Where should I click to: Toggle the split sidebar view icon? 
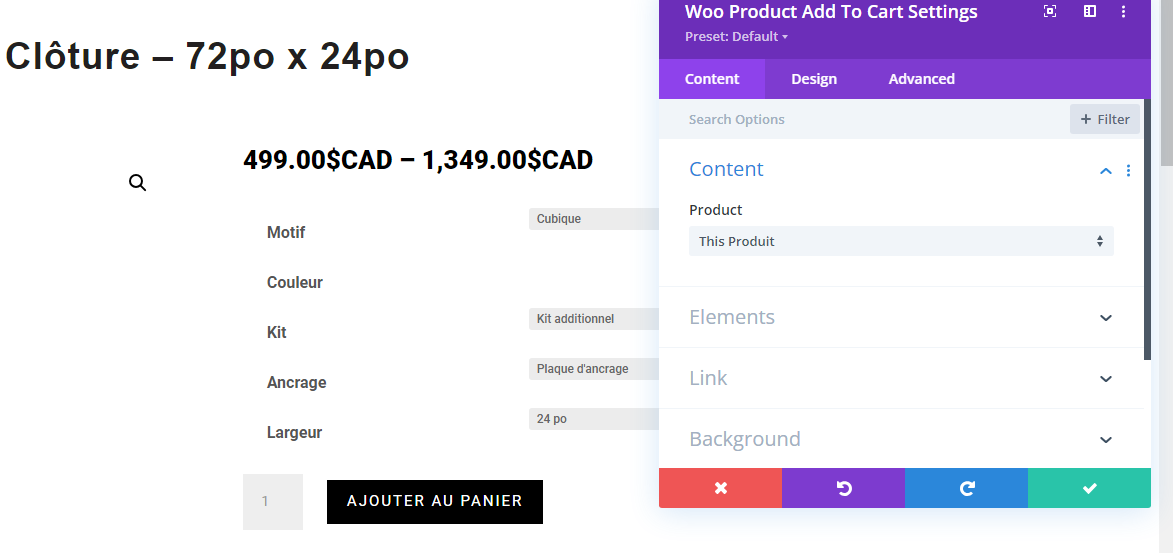1090,11
